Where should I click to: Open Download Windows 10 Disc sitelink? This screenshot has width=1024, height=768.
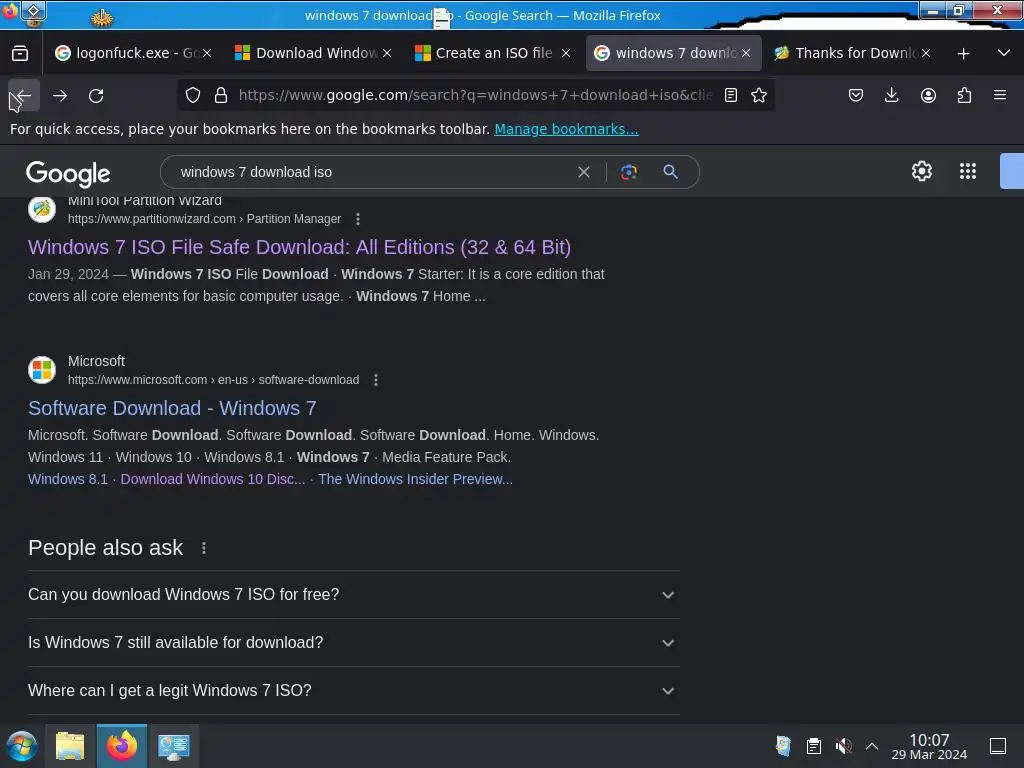coord(213,479)
